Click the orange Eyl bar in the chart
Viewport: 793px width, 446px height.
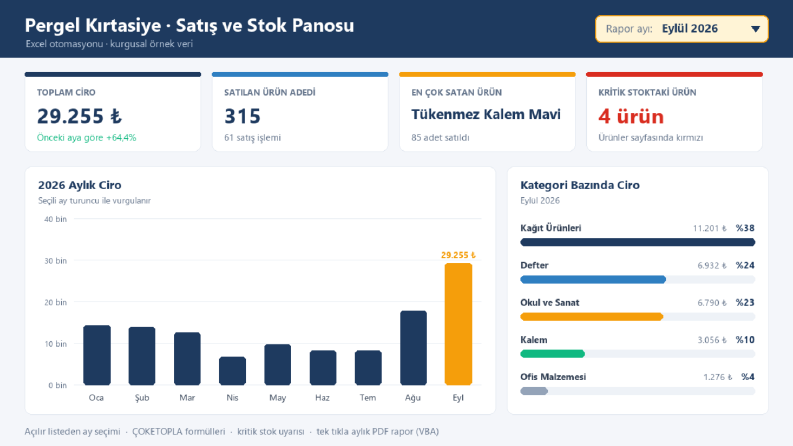(x=458, y=324)
